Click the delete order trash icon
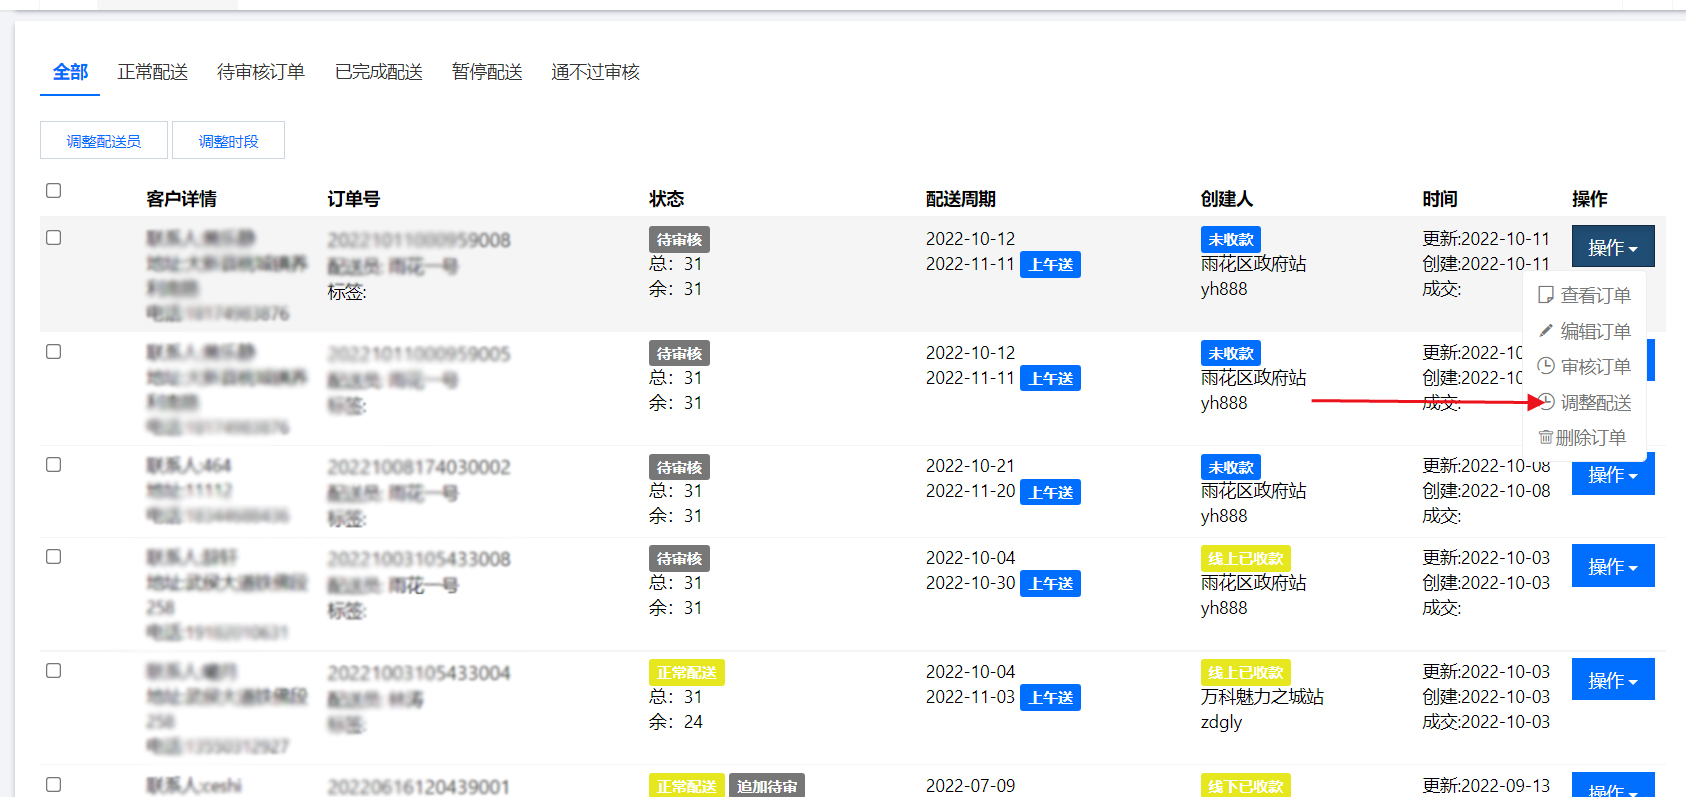 pos(1545,438)
